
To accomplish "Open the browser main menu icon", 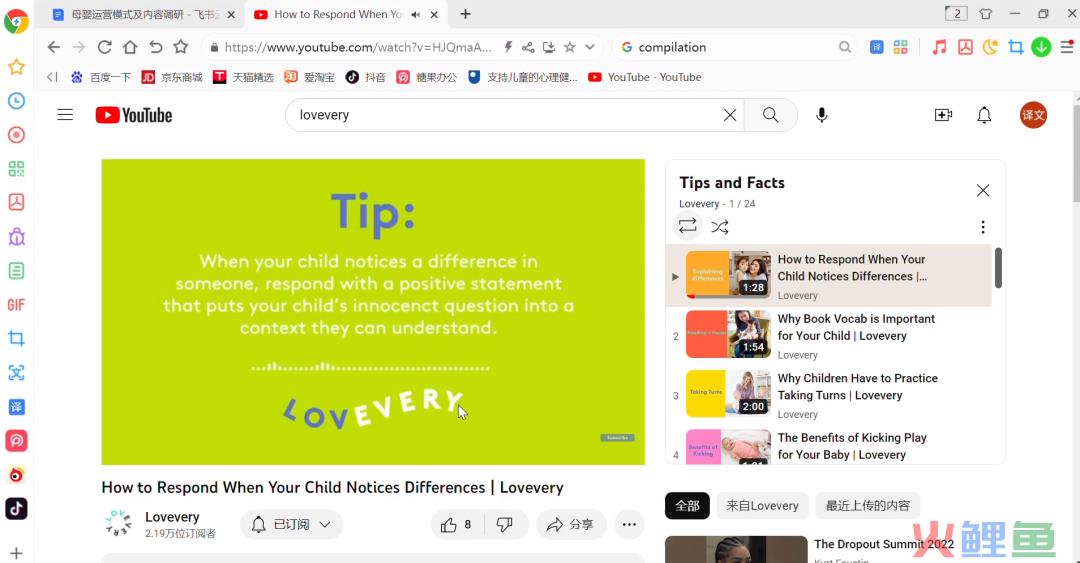I will coord(1067,47).
